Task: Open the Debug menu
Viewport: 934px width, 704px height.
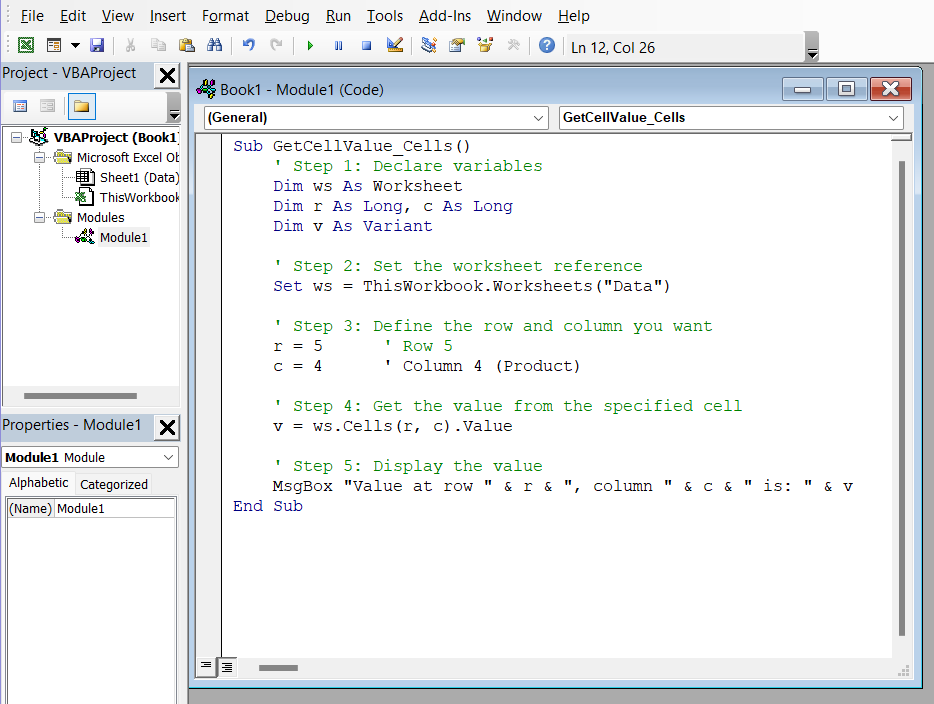Action: pos(287,16)
